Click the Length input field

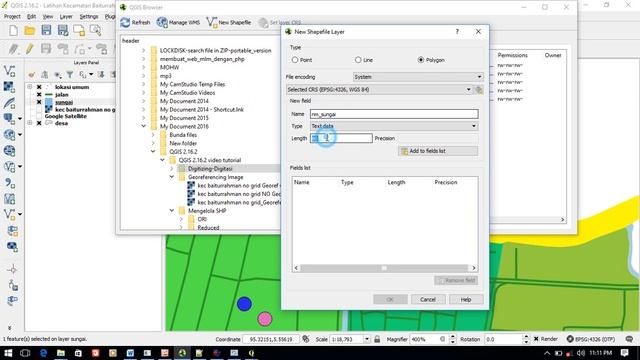point(341,138)
